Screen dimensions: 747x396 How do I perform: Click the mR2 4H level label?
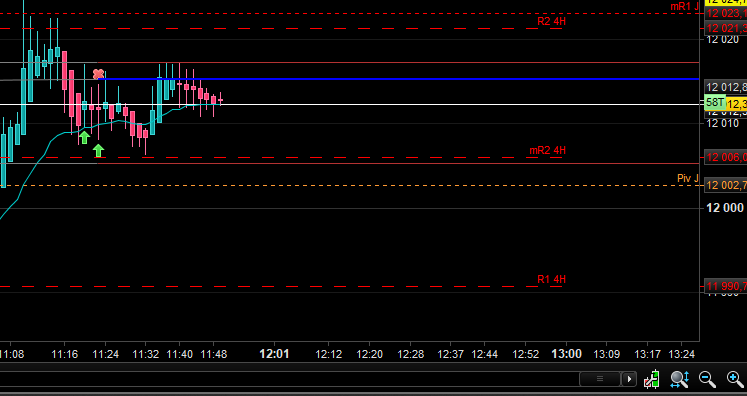(548, 151)
